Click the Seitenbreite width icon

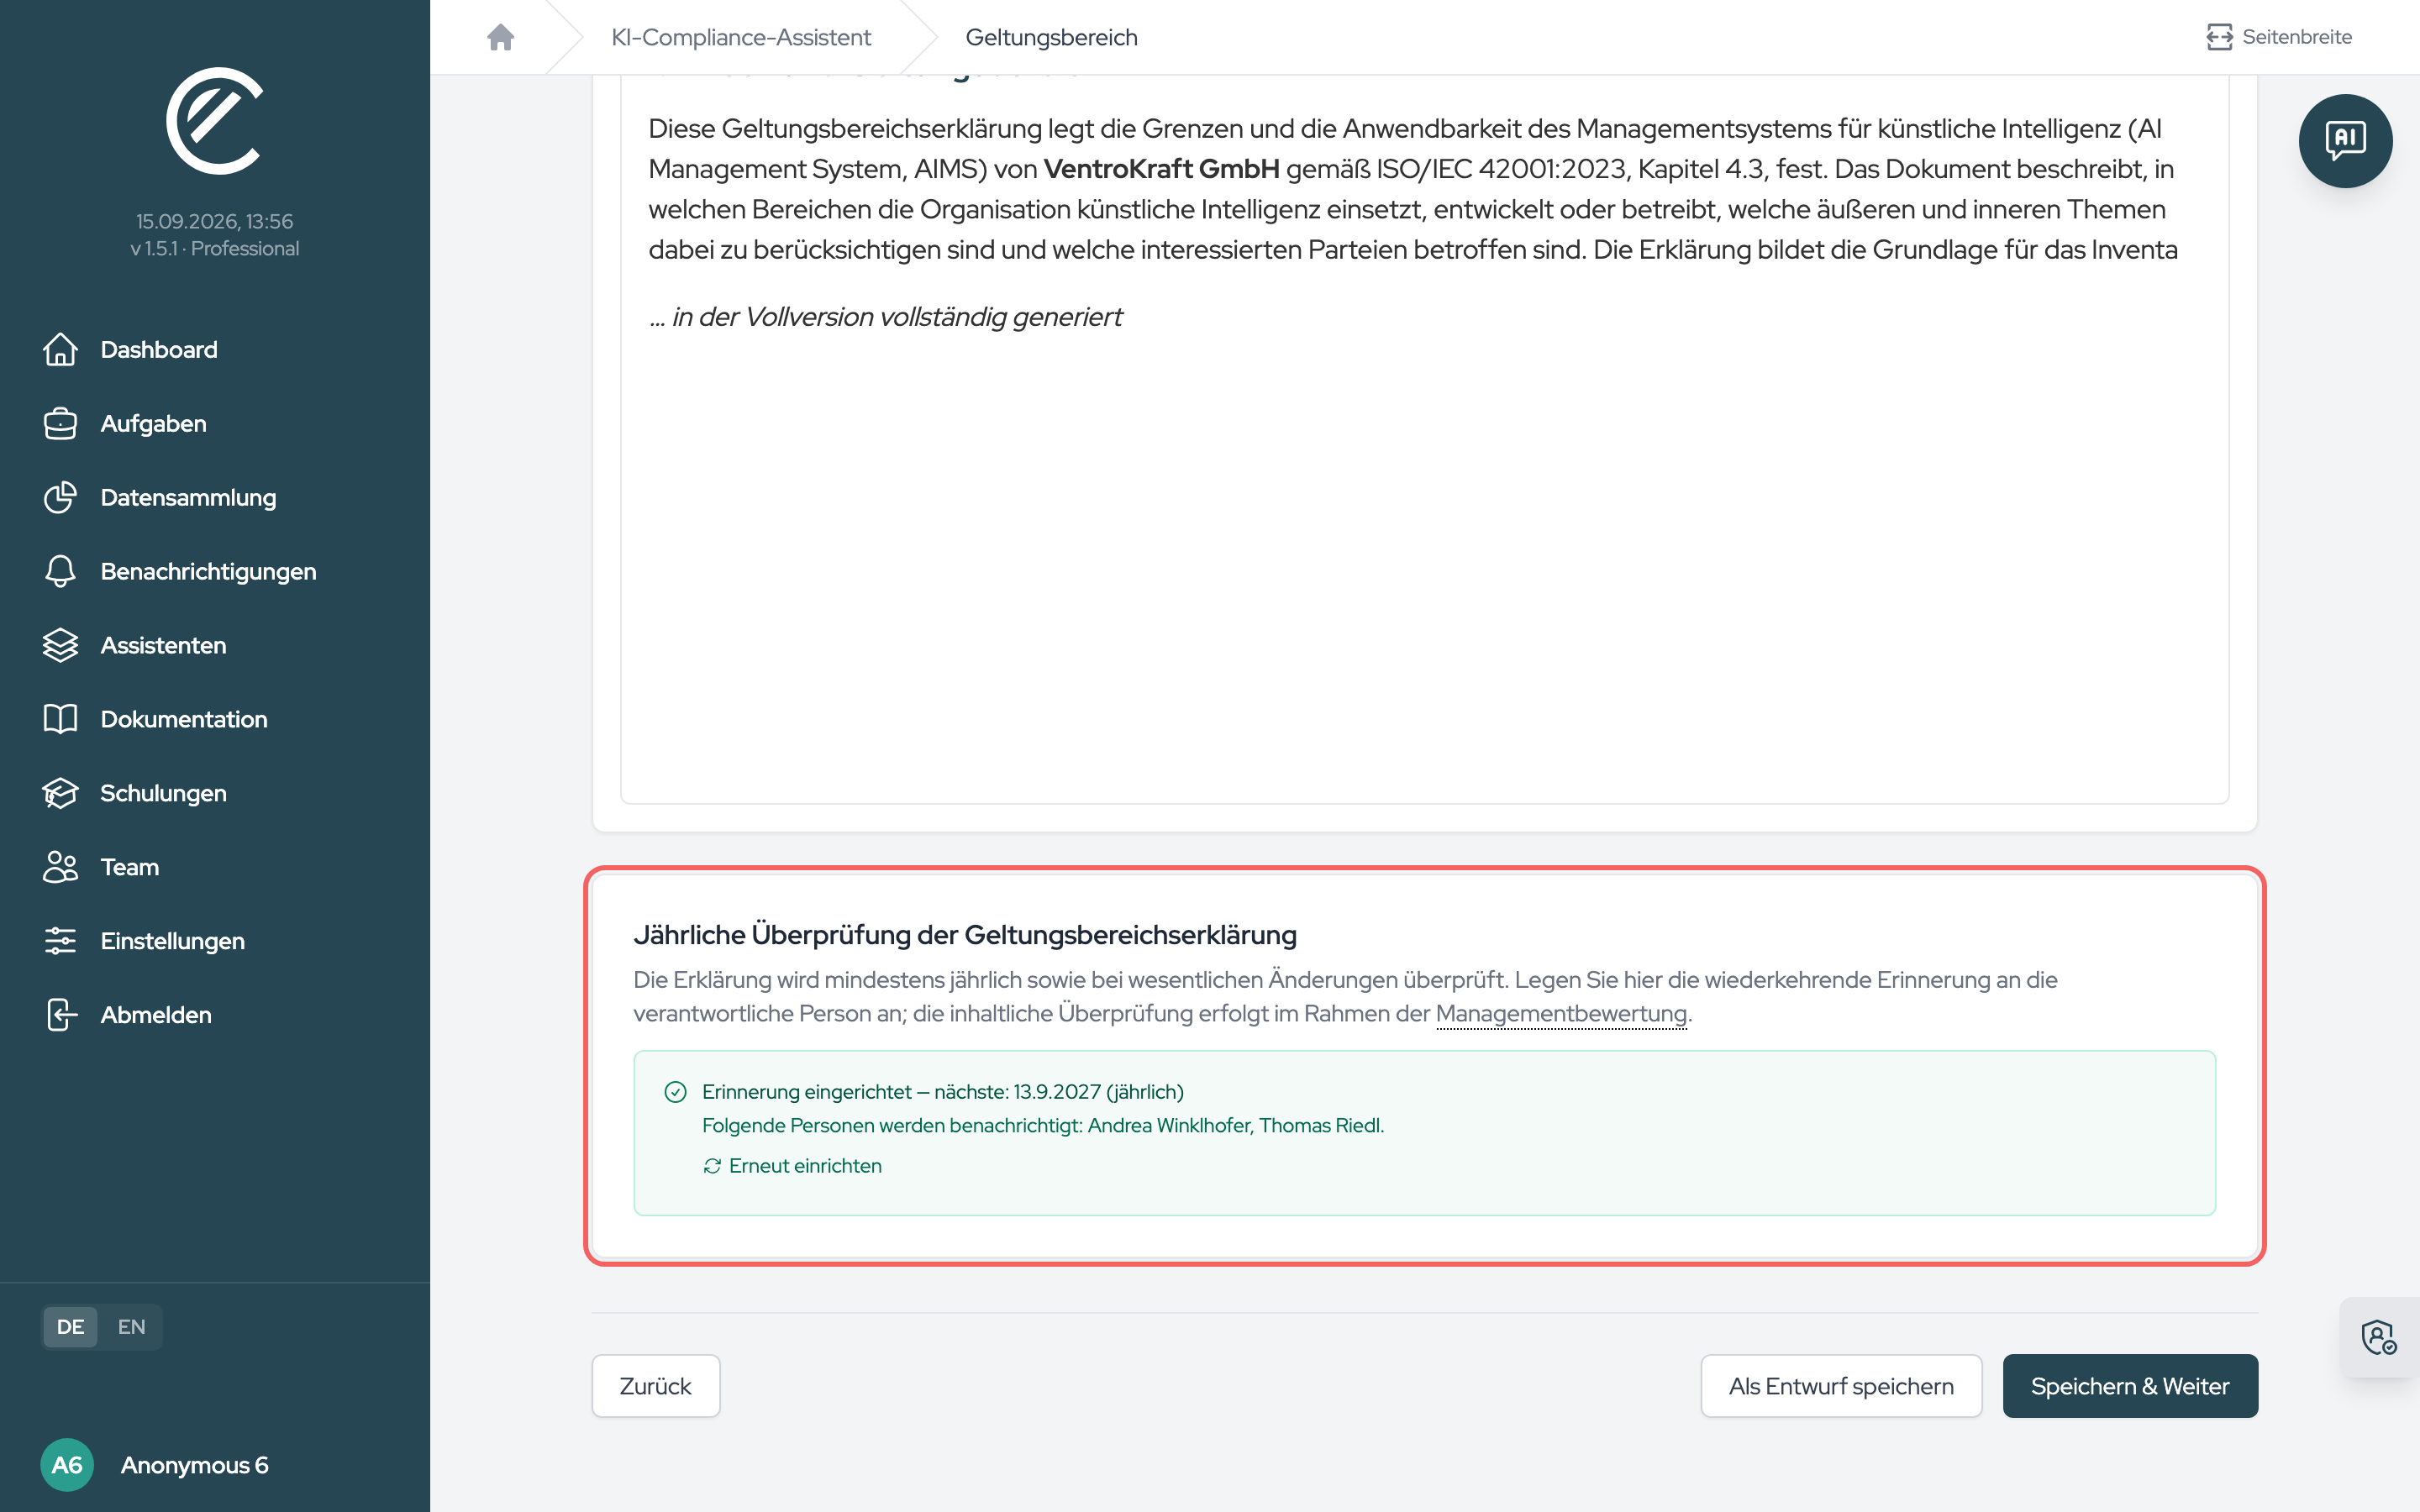[2219, 37]
